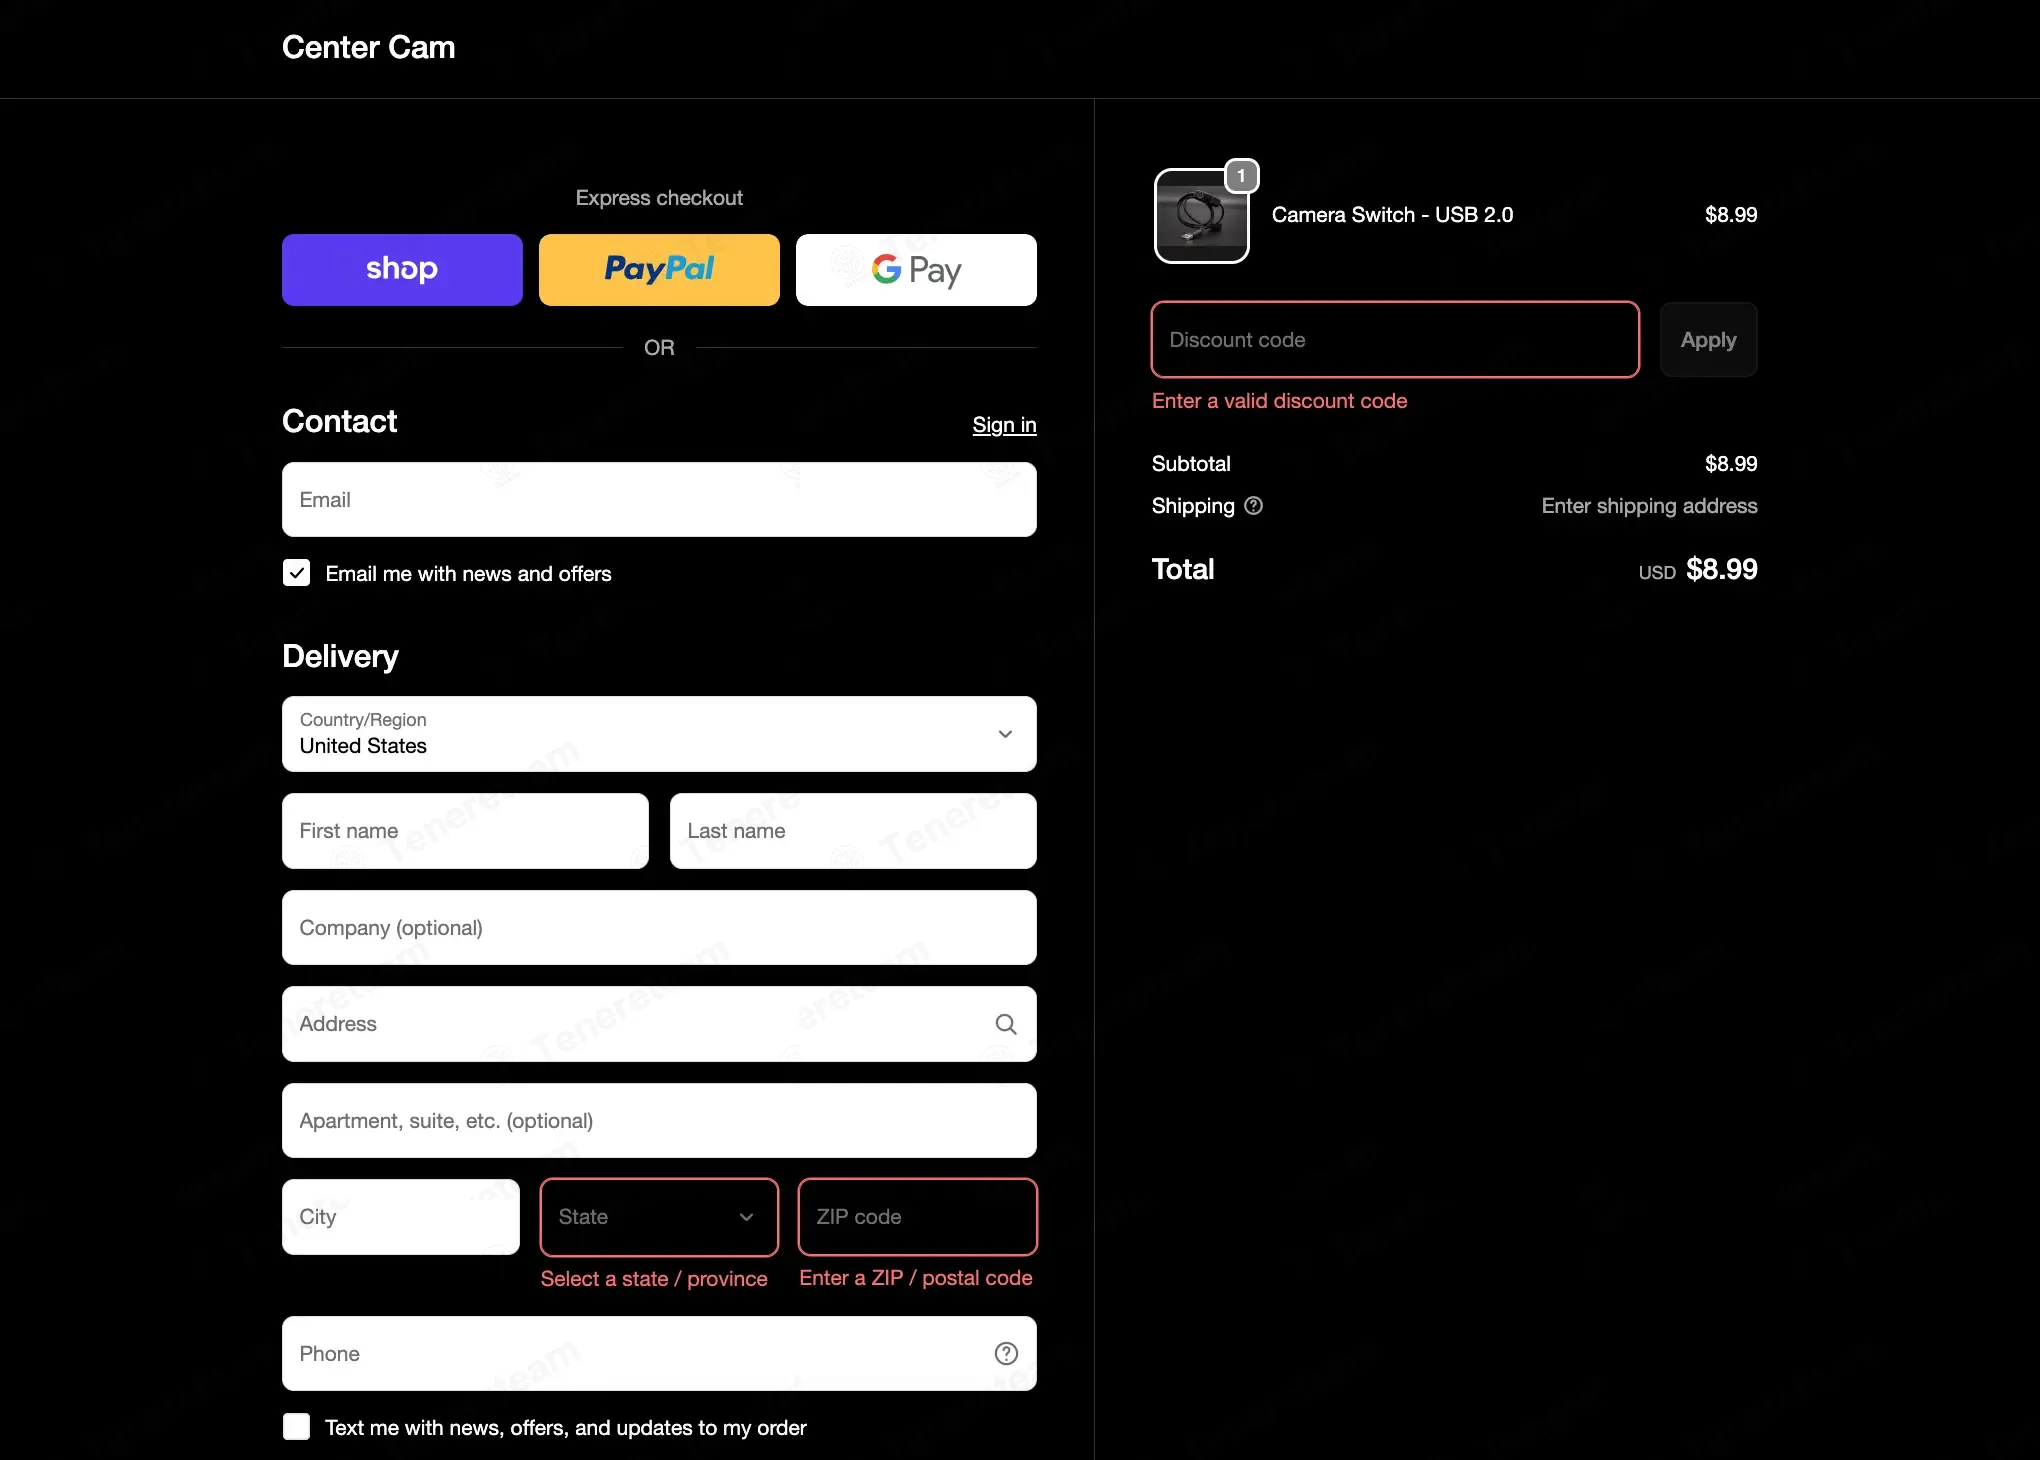Click the Select a state / province error

[x=654, y=1279]
